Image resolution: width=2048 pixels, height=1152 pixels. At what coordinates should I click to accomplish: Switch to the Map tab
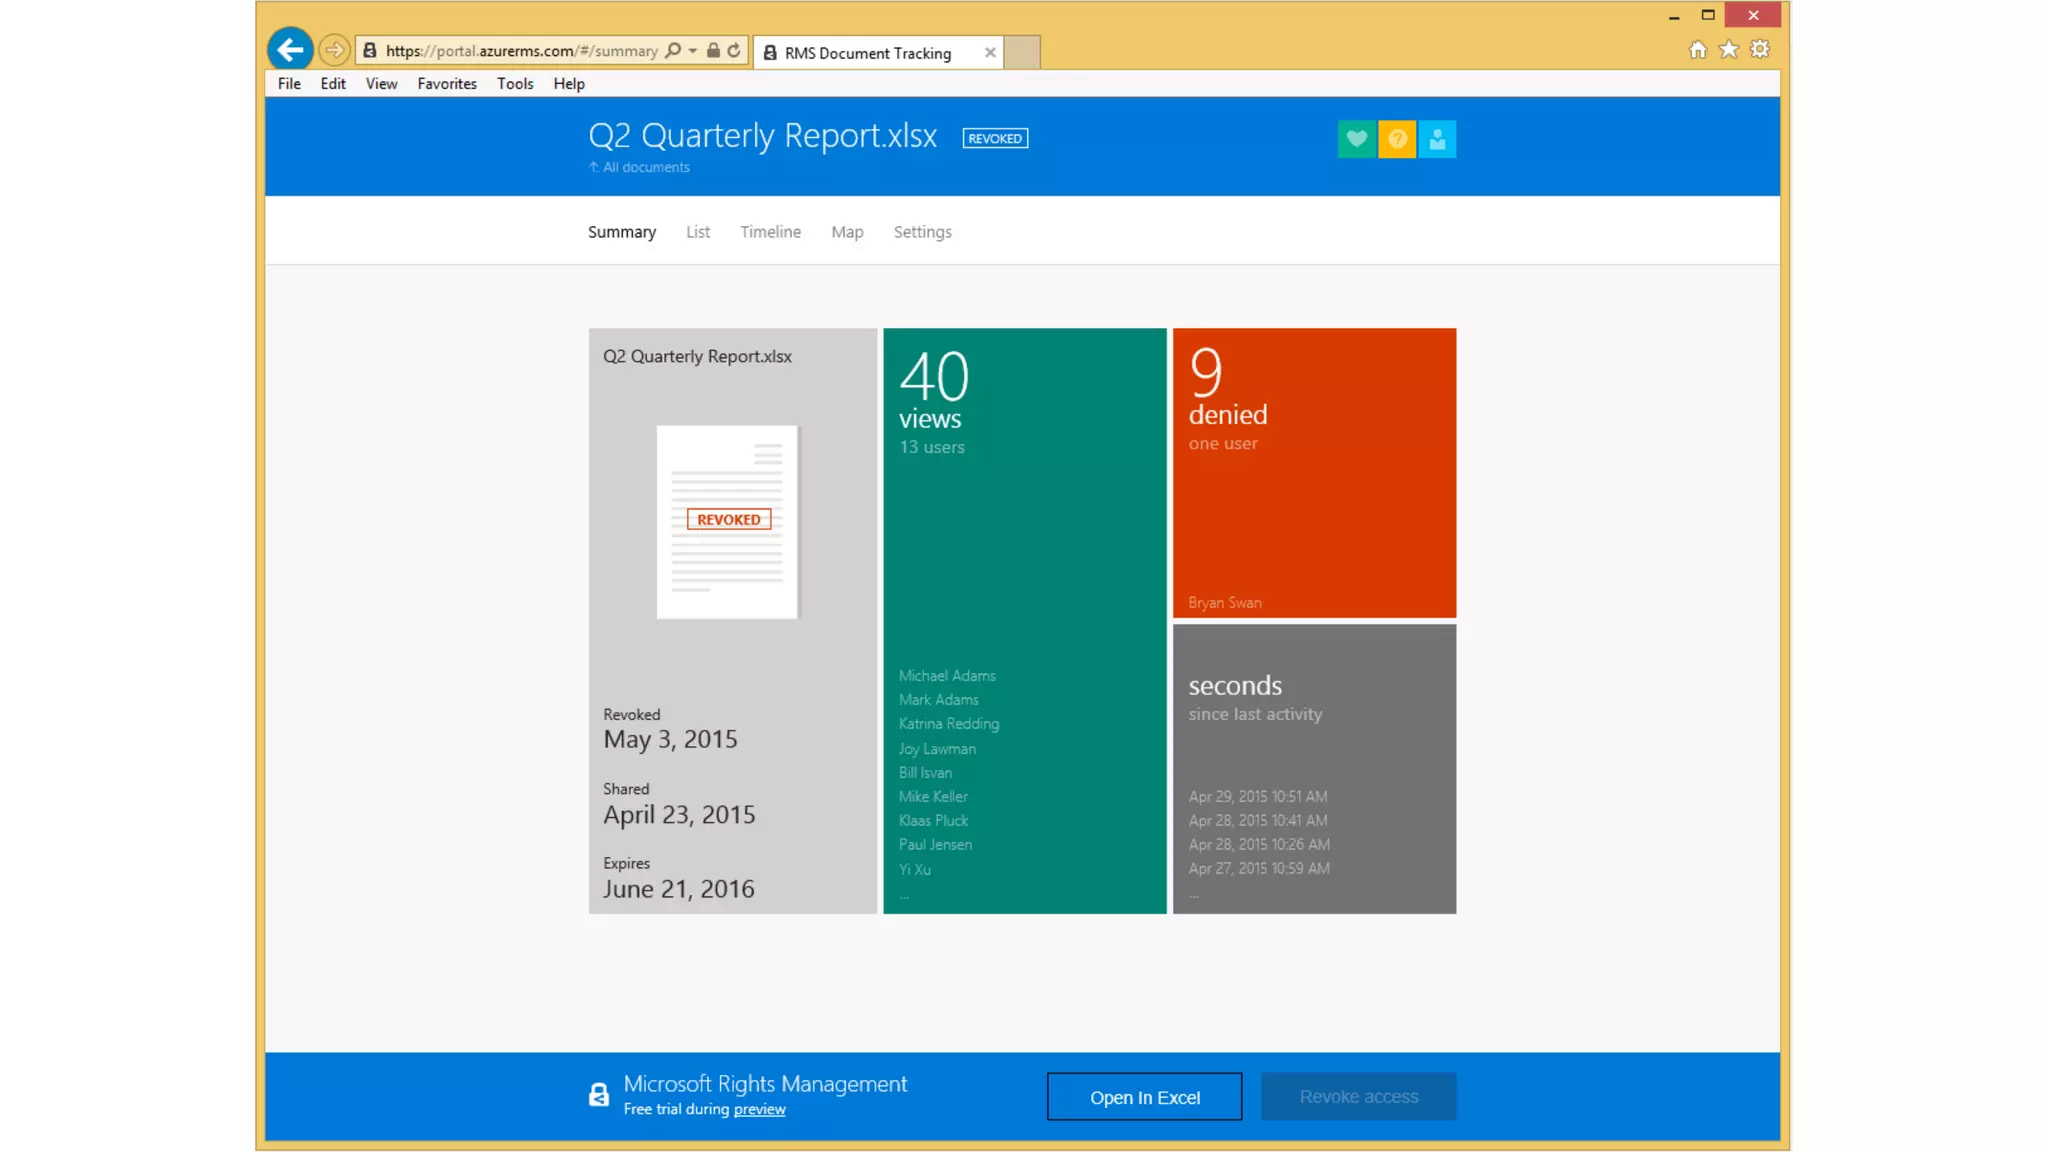point(847,232)
